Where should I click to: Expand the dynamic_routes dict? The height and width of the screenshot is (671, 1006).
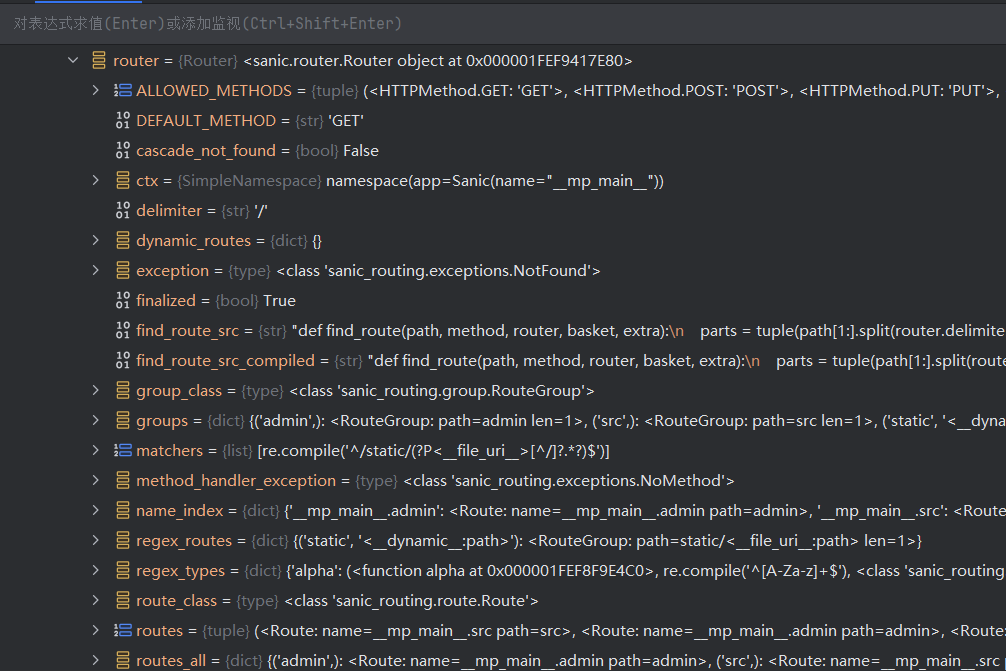96,241
